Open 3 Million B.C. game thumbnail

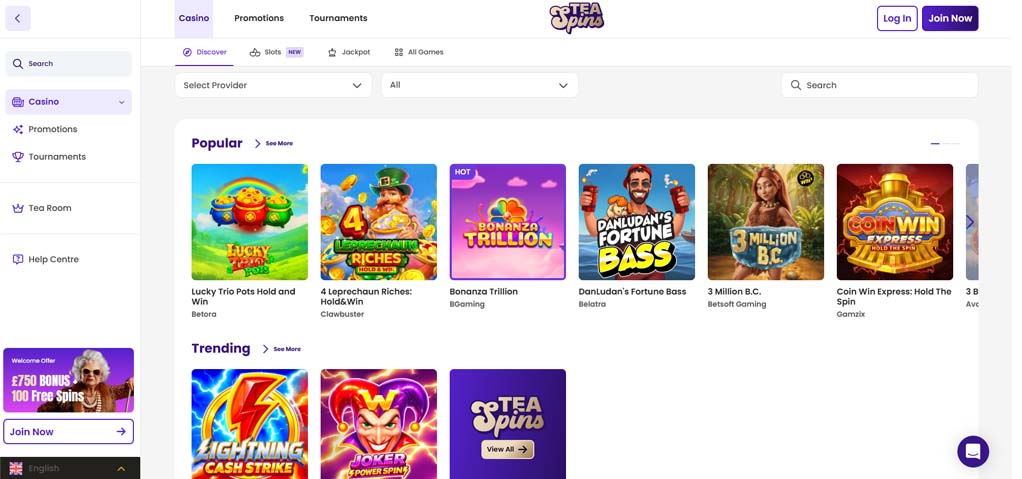[766, 222]
